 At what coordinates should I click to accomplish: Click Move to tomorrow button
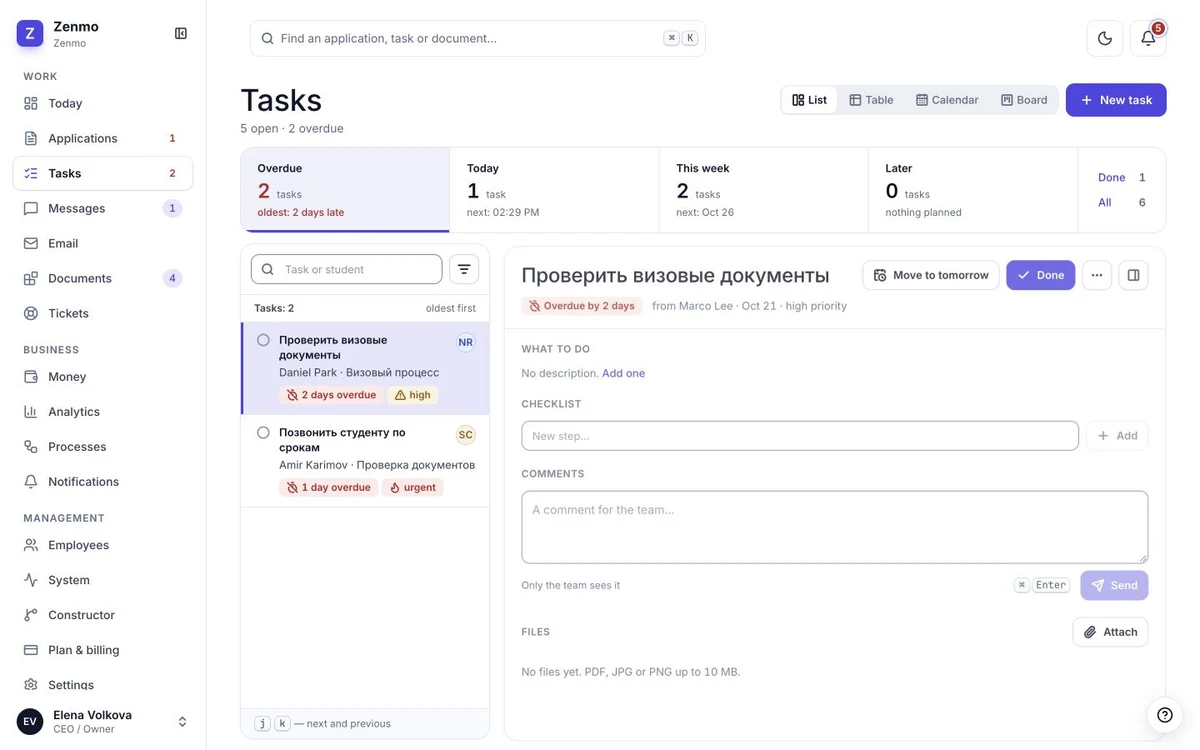931,275
